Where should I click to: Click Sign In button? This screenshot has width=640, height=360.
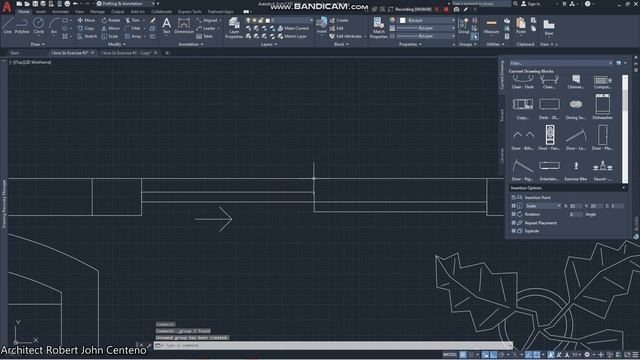(530, 4)
